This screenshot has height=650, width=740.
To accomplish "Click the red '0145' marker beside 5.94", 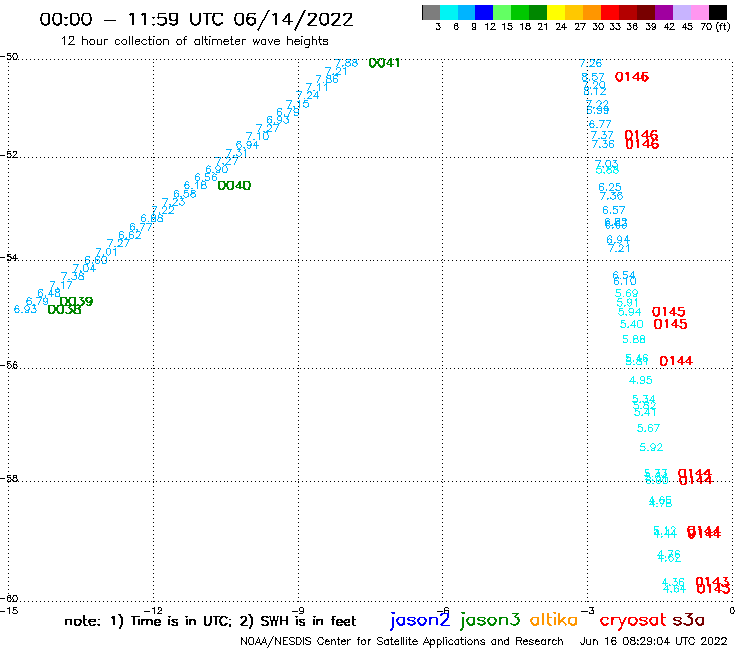I will click(x=668, y=312).
